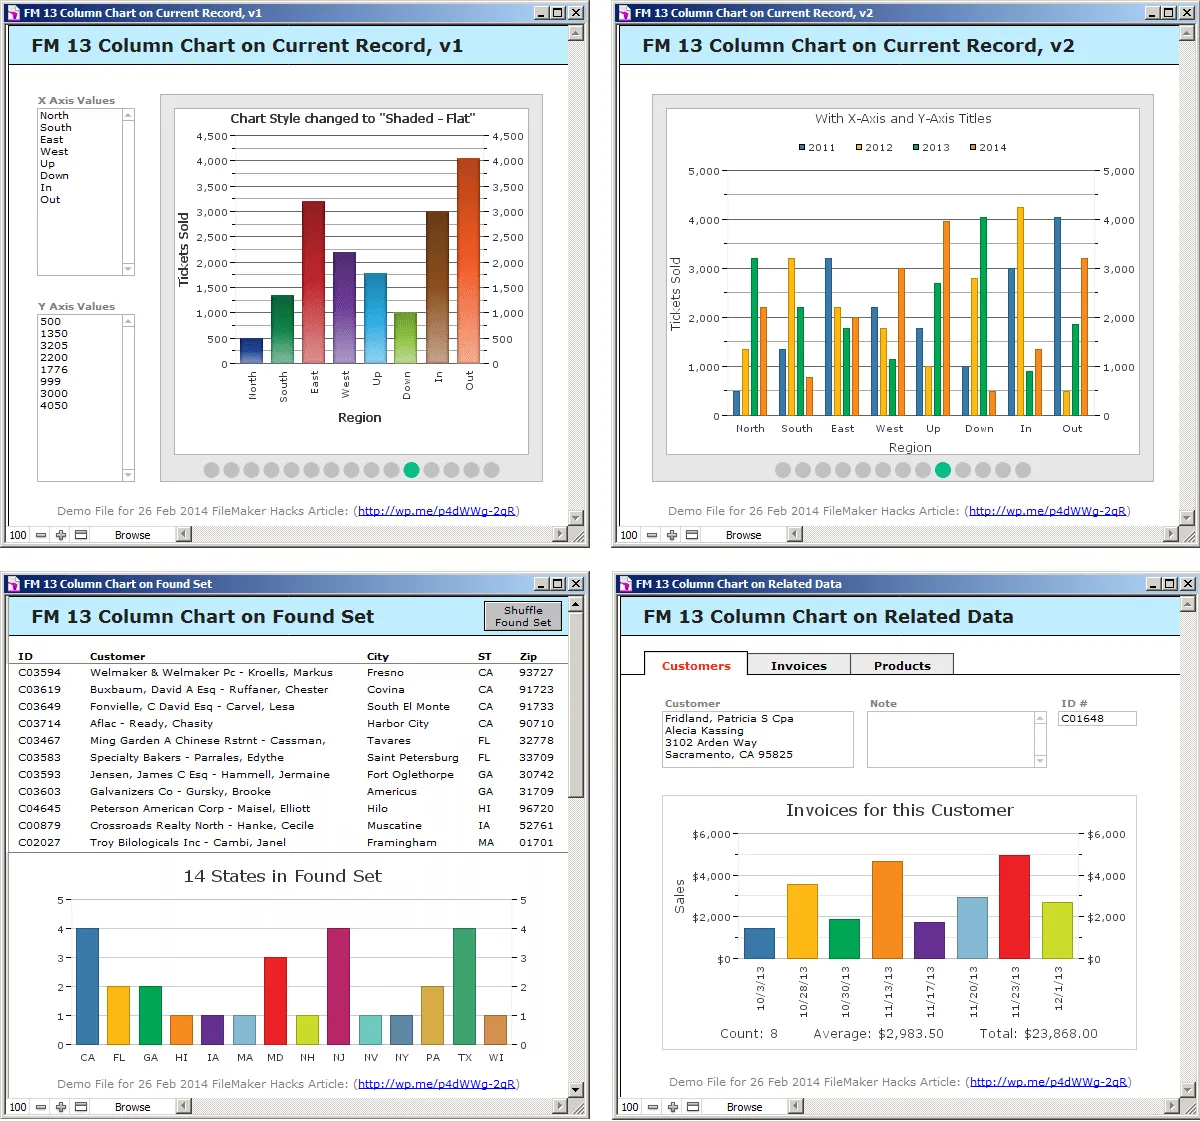1200x1121 pixels.
Task: Select the green active dot in v1 chart selector
Action: pos(411,470)
